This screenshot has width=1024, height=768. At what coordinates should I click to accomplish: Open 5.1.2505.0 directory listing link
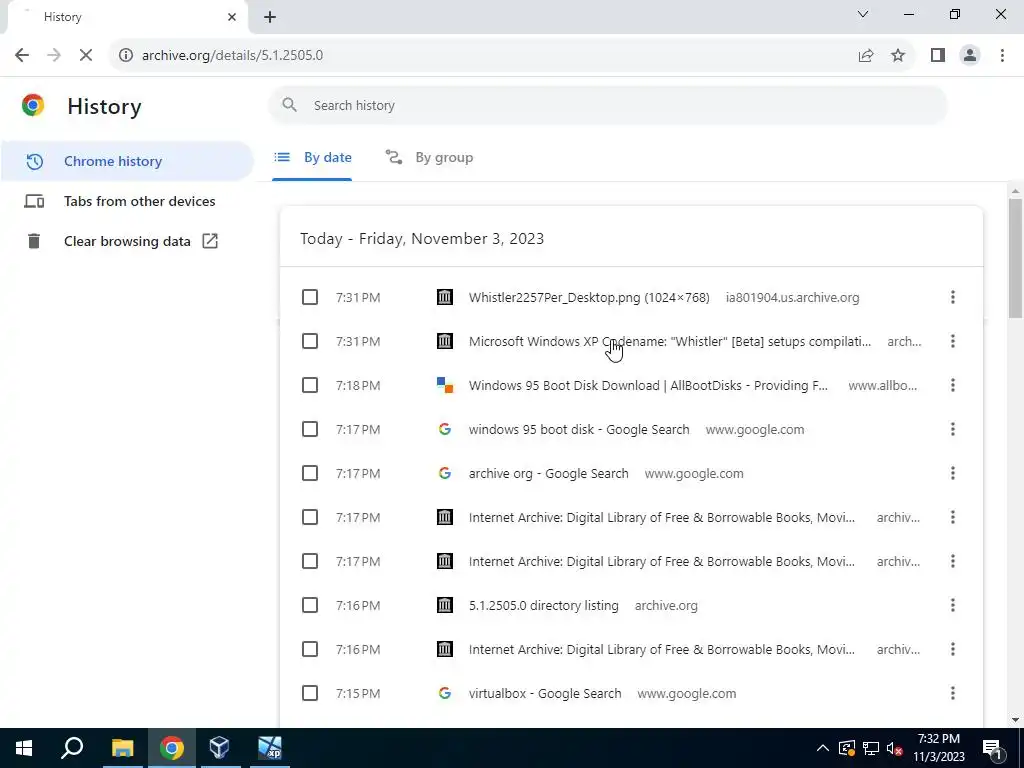[543, 605]
